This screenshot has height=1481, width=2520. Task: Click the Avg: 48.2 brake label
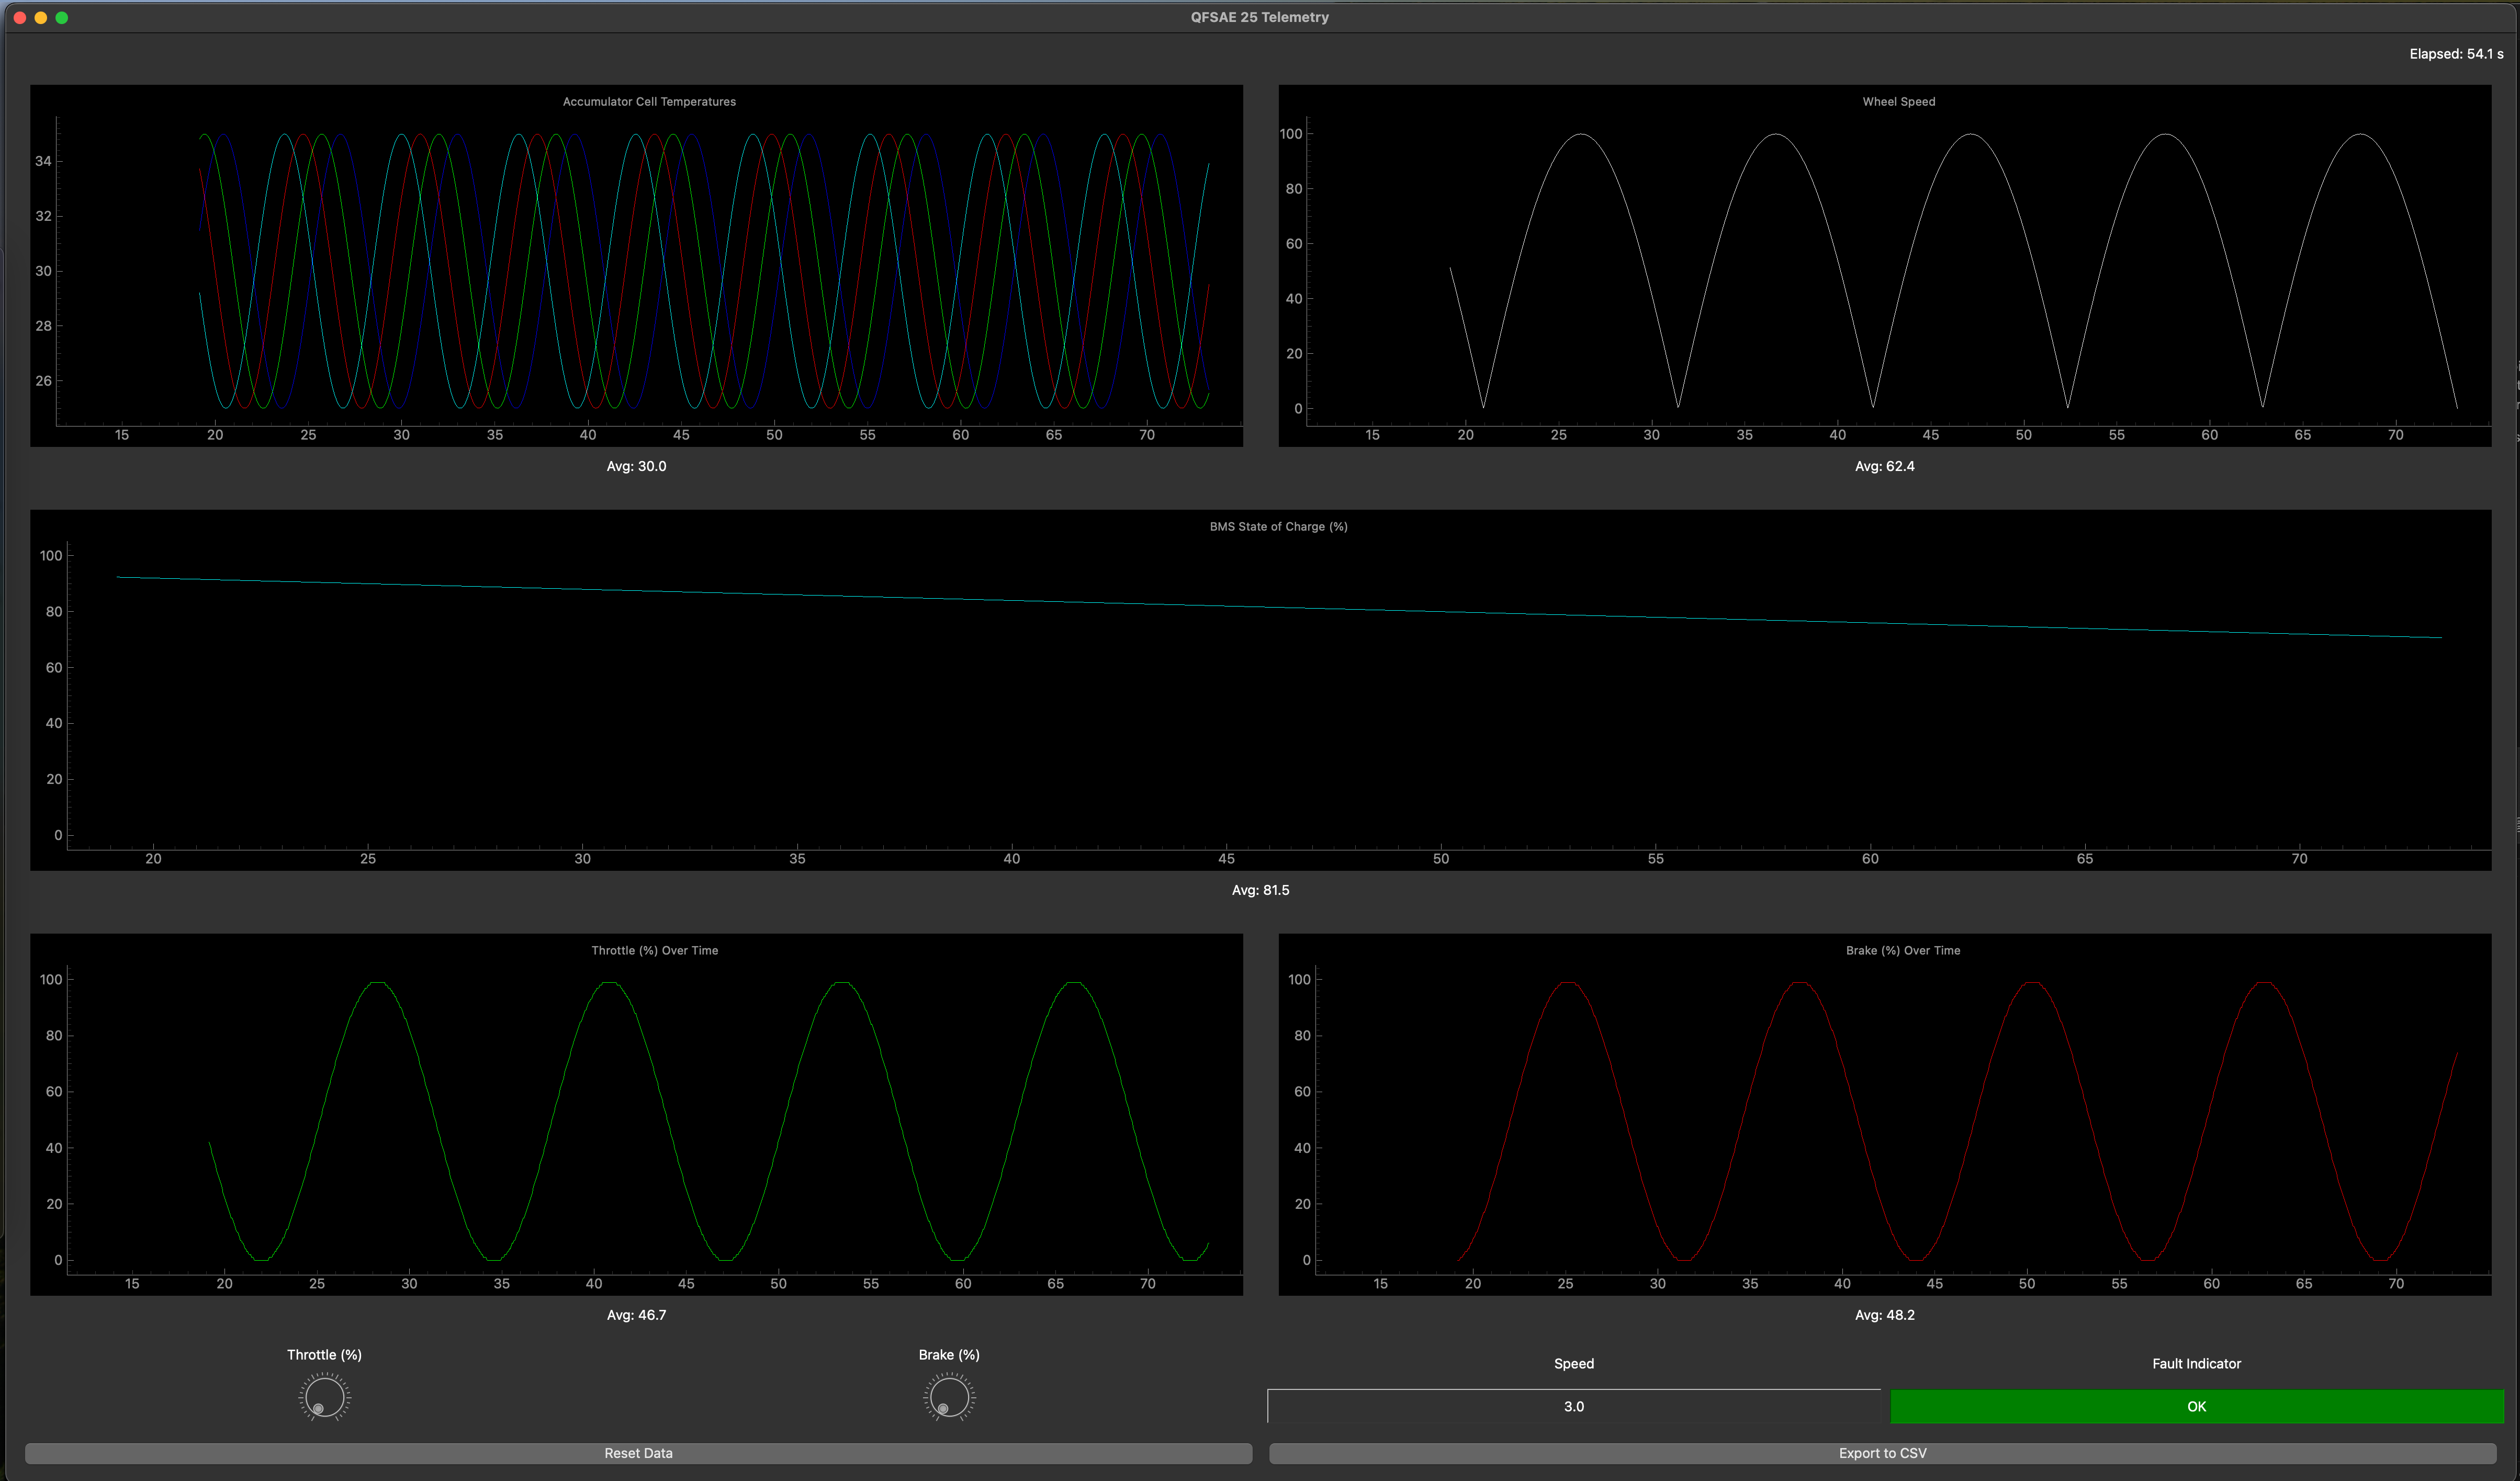click(x=1884, y=1315)
